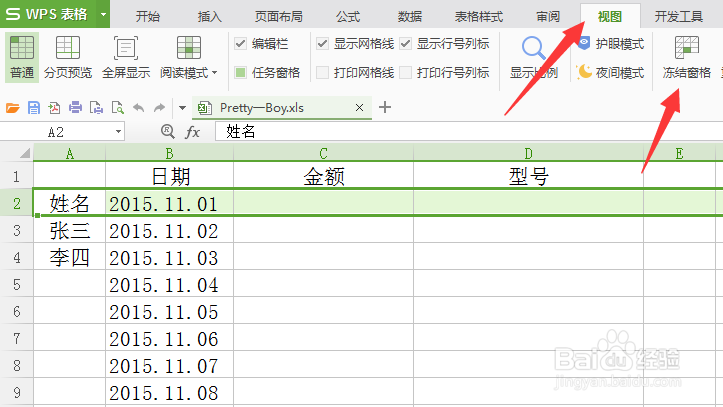Screen dimensions: 723x407
Task: Select column B header
Action: pos(169,153)
